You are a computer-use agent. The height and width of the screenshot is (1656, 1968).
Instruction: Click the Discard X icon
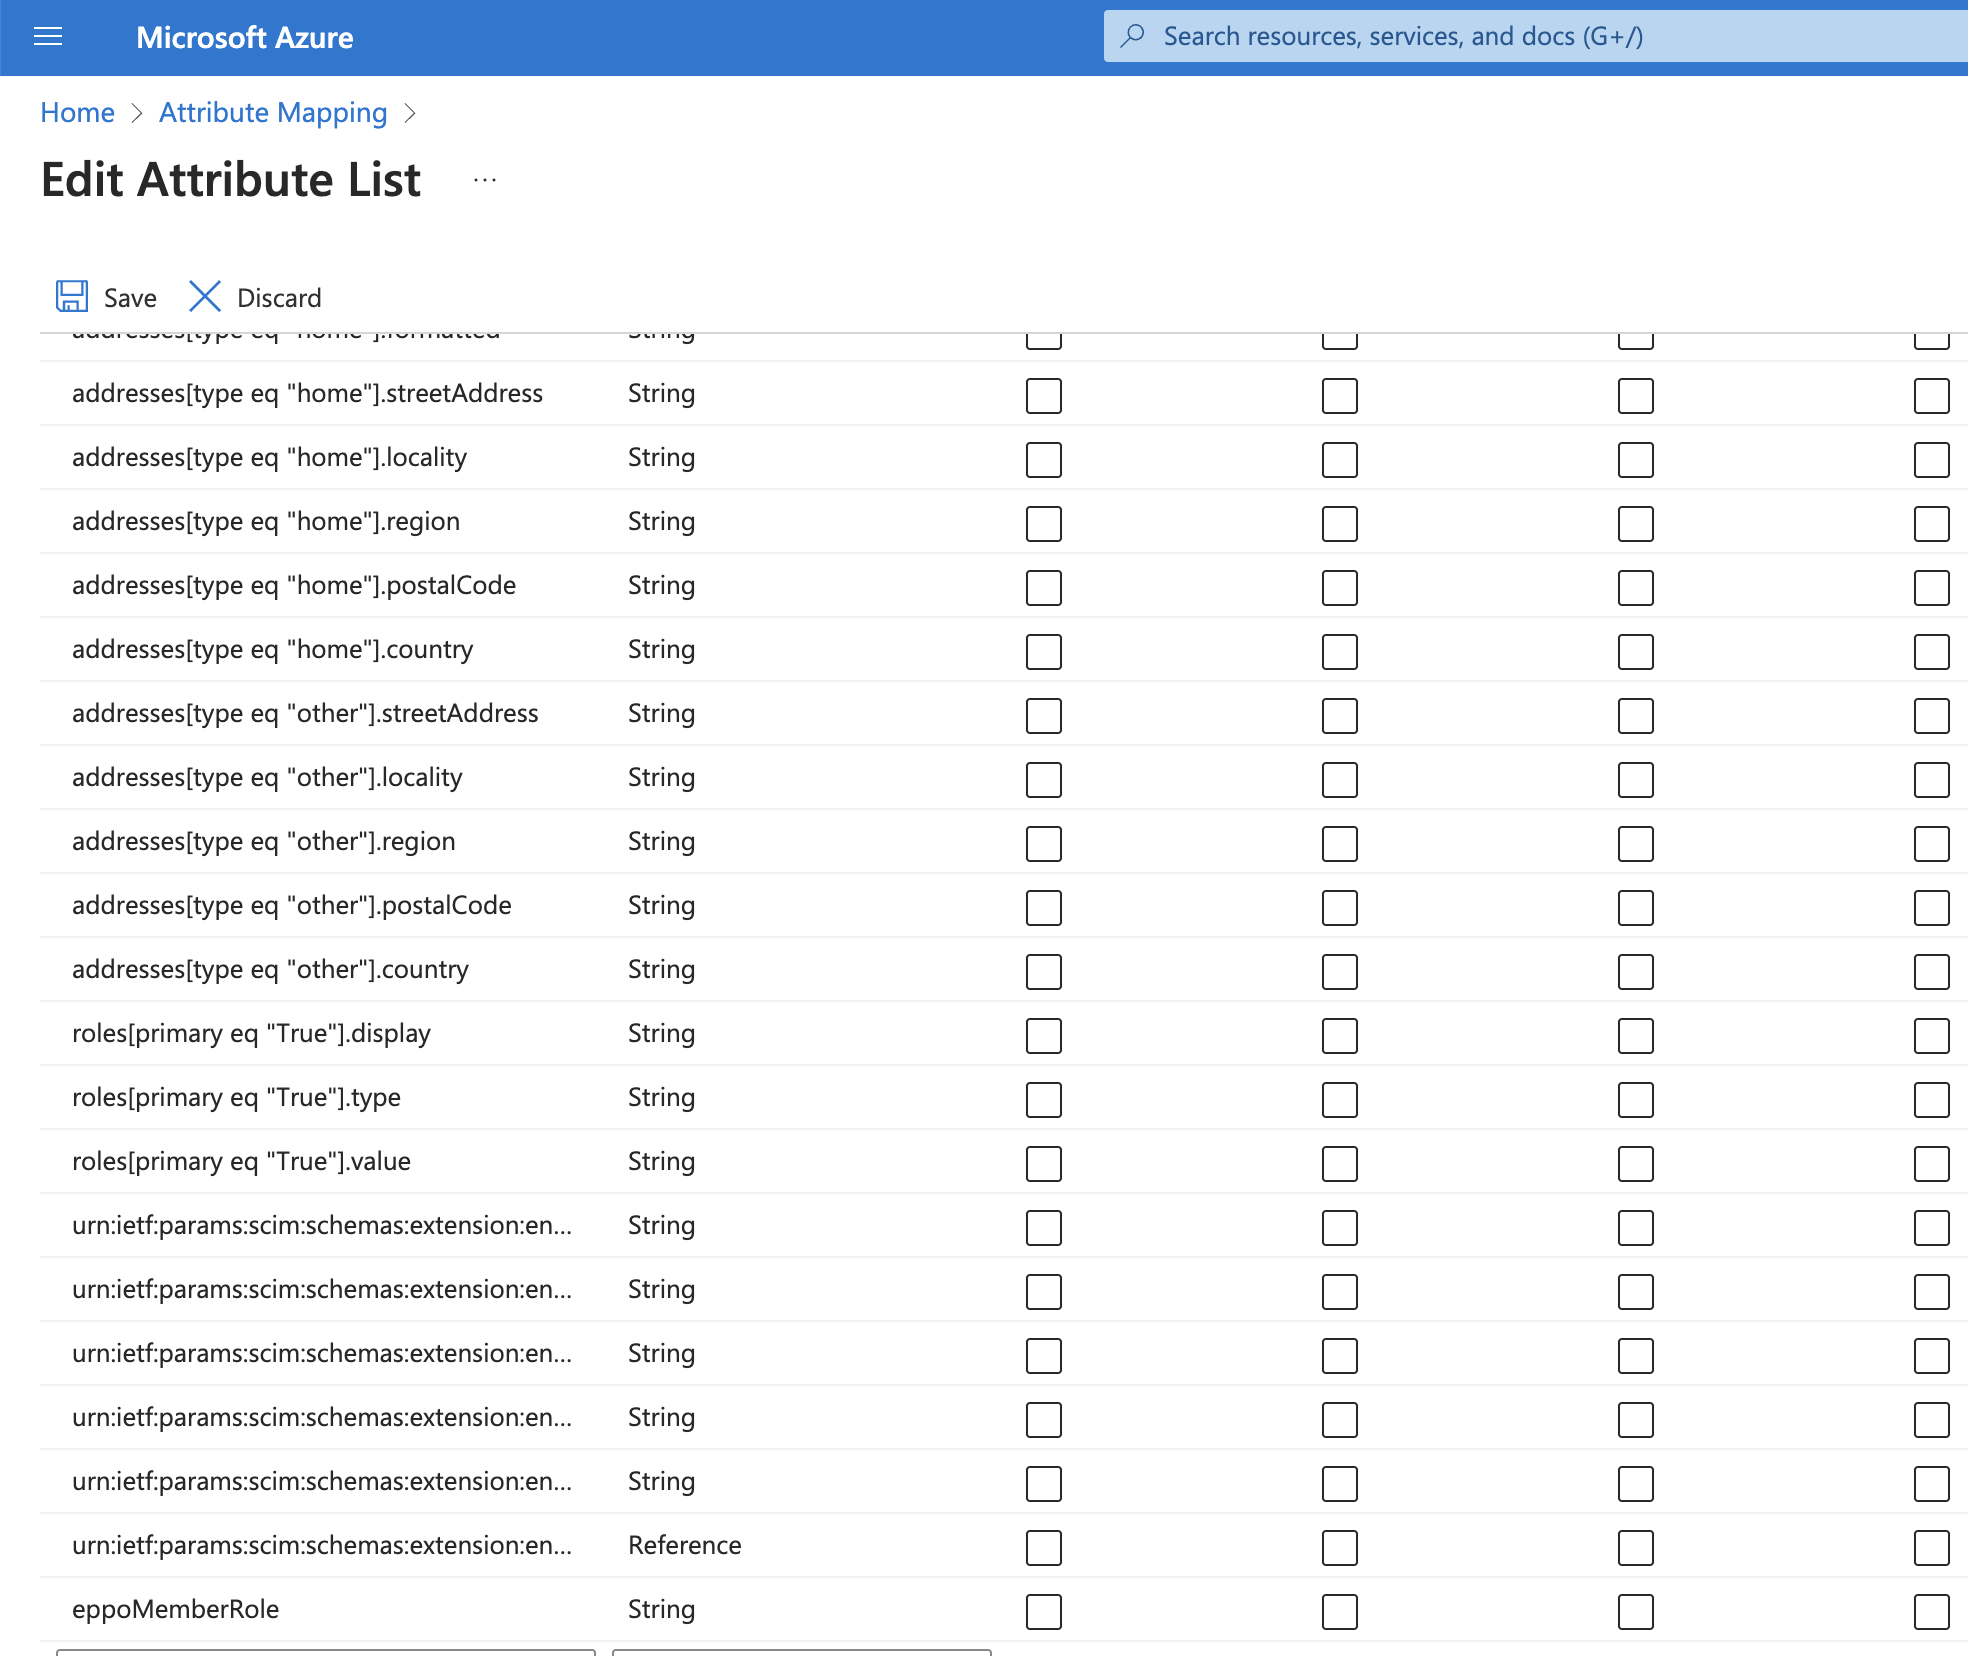coord(205,297)
